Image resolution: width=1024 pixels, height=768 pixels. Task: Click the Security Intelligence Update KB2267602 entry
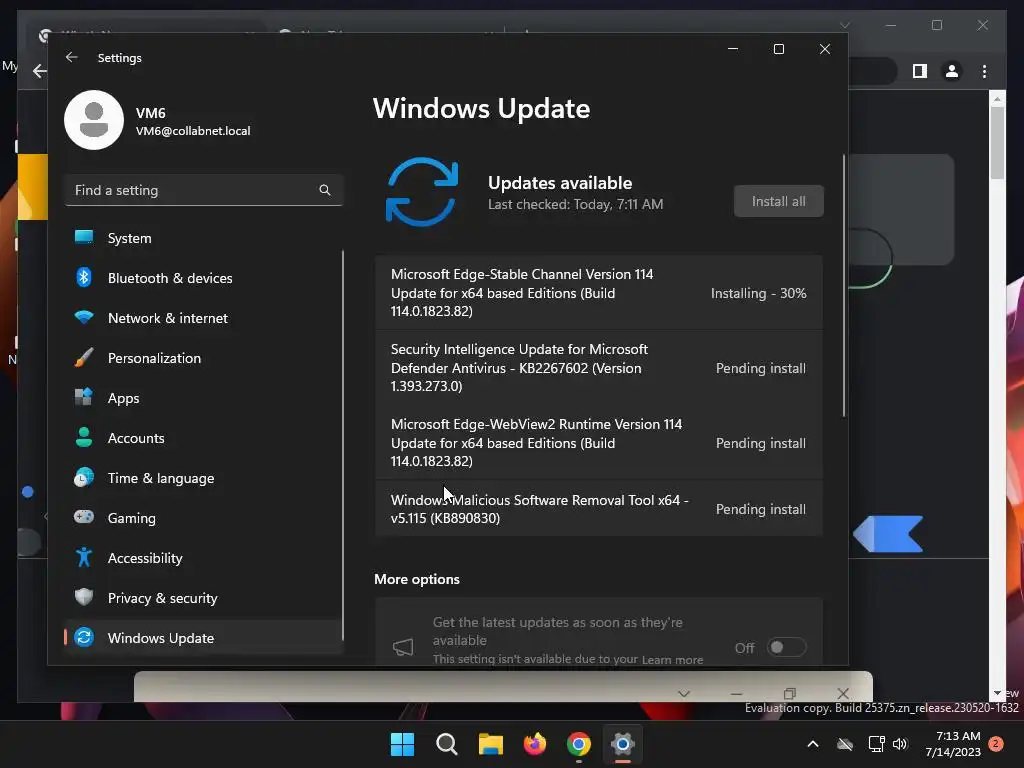598,368
